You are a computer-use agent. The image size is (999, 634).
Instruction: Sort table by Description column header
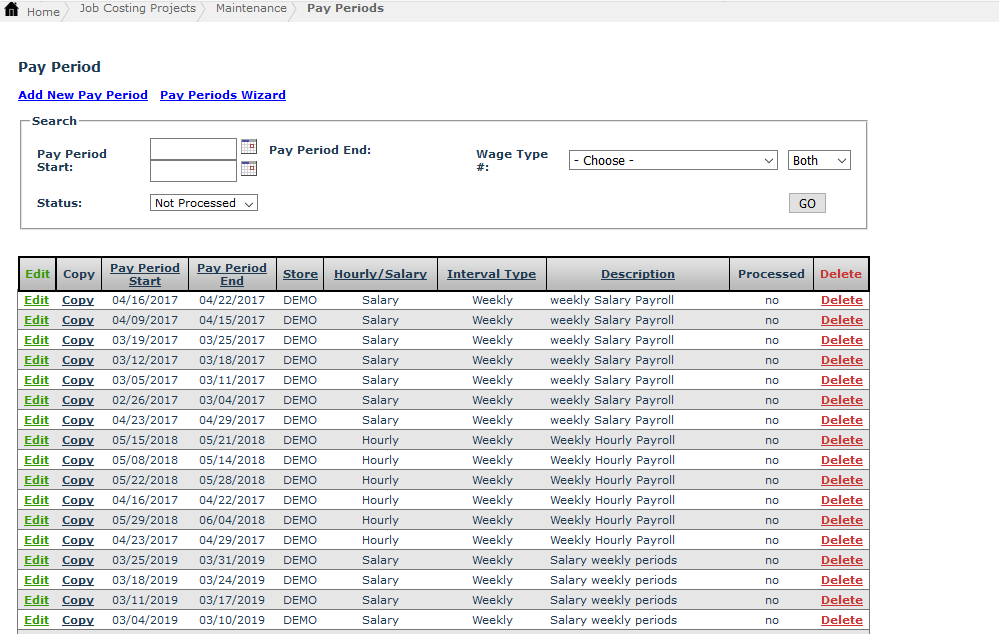coord(638,274)
